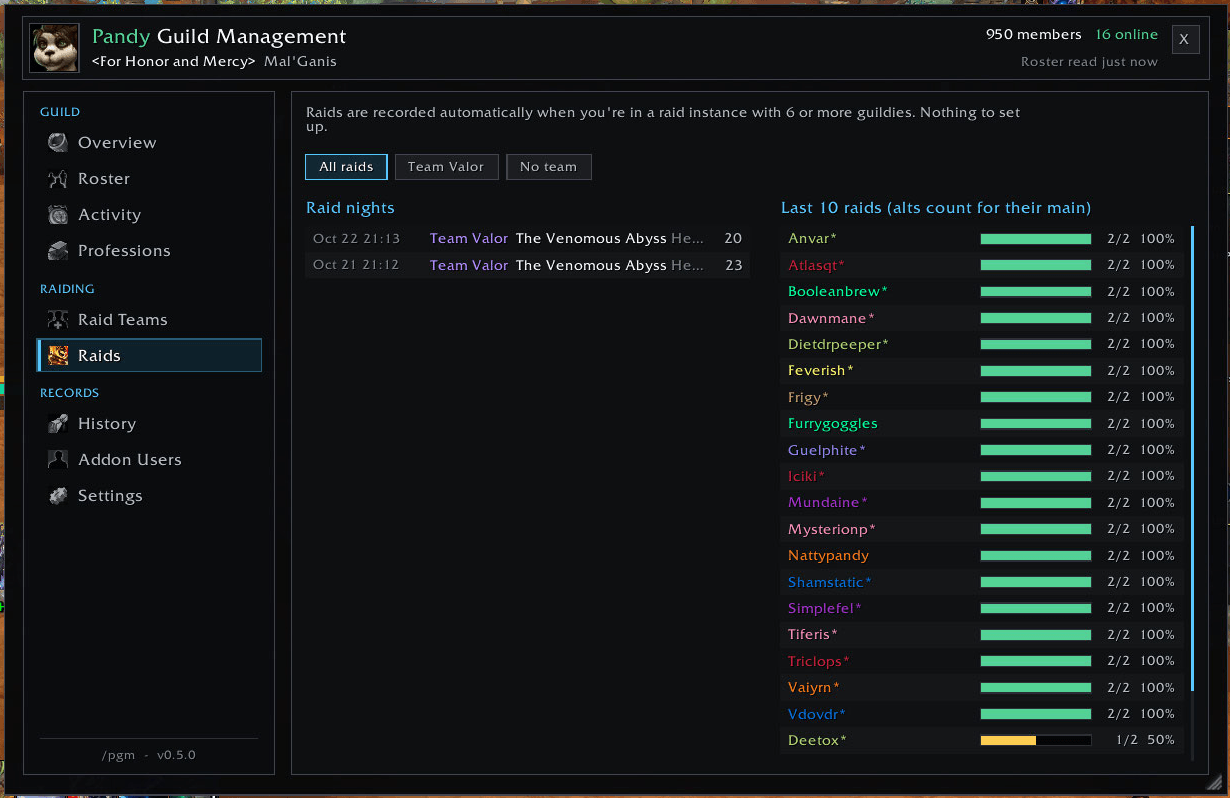Select Shamstatic in attendance list
1230x798 pixels.
pos(982,582)
